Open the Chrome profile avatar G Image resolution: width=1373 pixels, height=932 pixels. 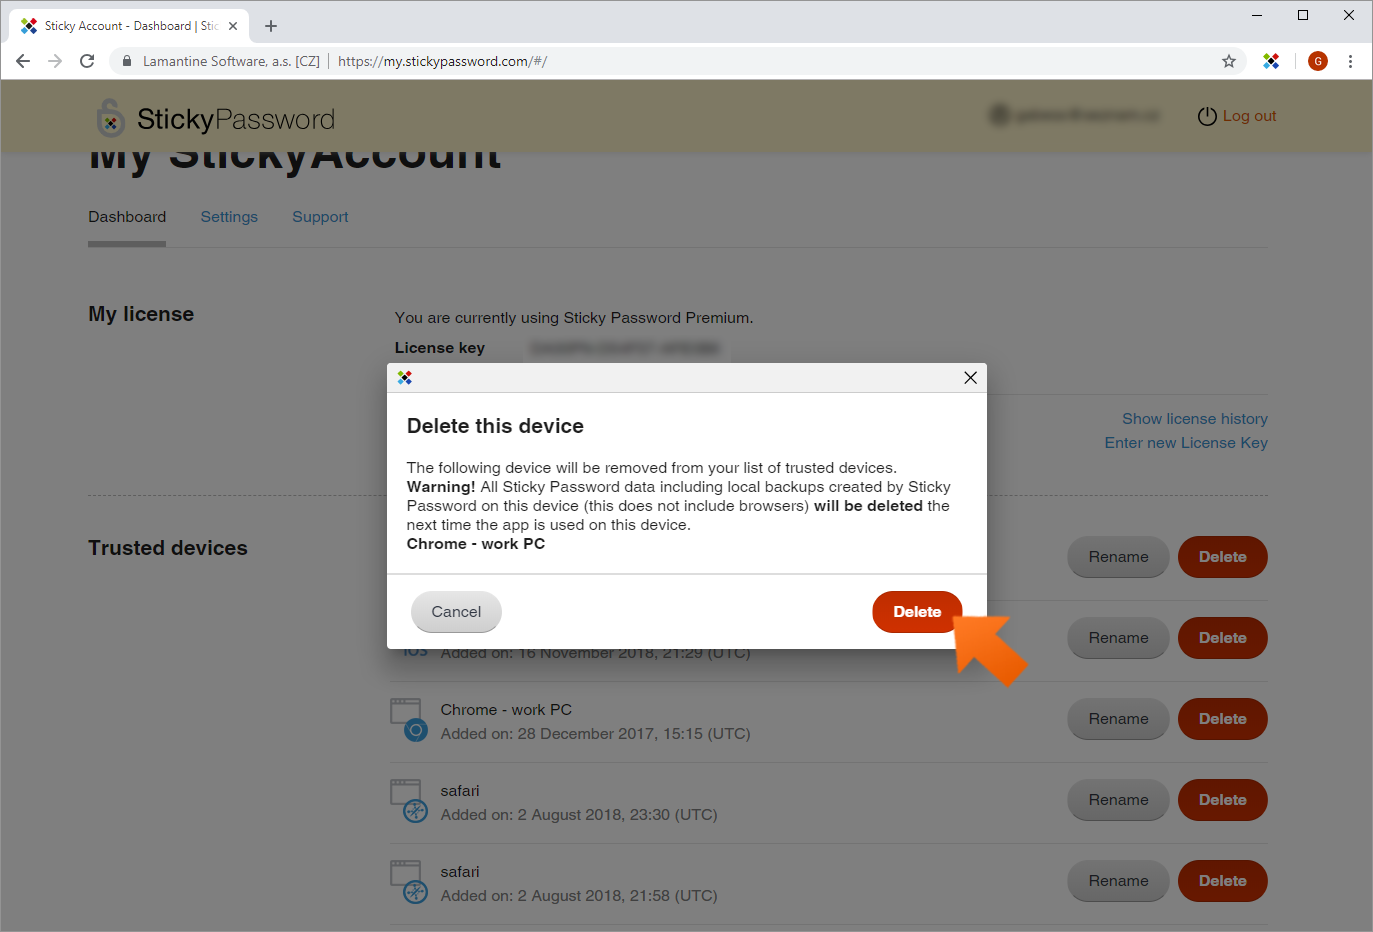pyautogui.click(x=1318, y=61)
